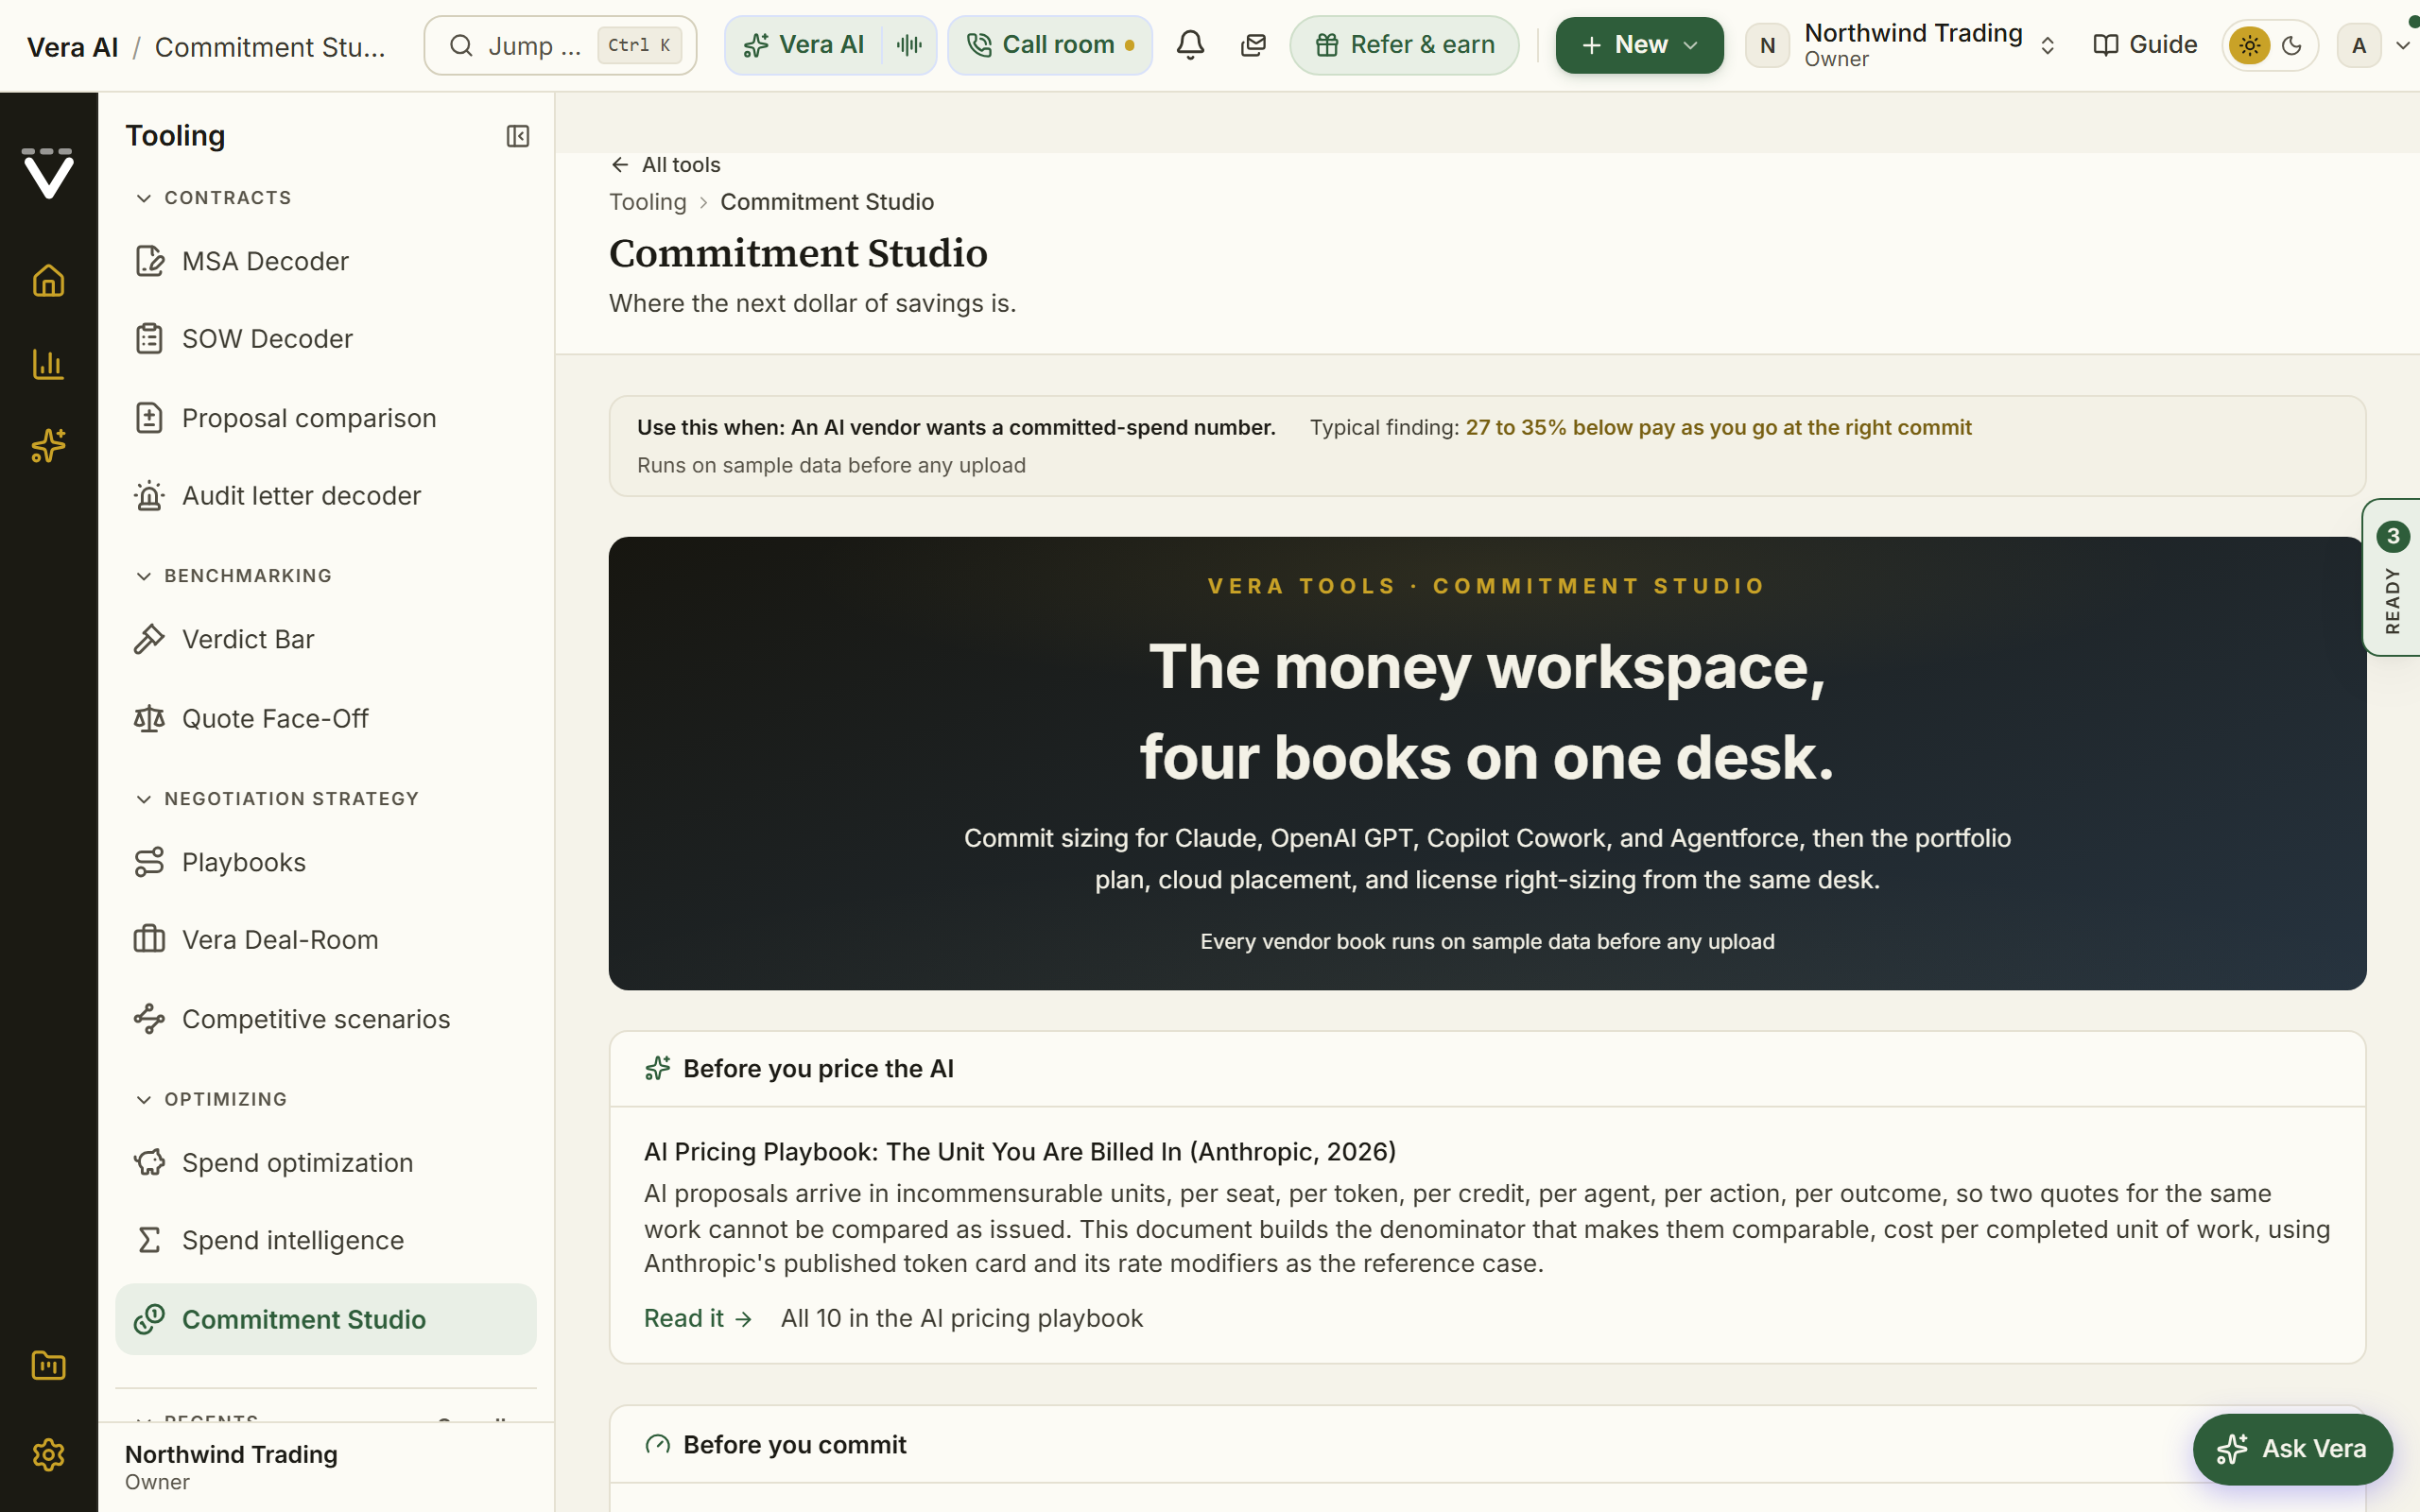Screen dimensions: 2420x1512
Task: Open the sparkle AI rail icon
Action: [x=48, y=446]
